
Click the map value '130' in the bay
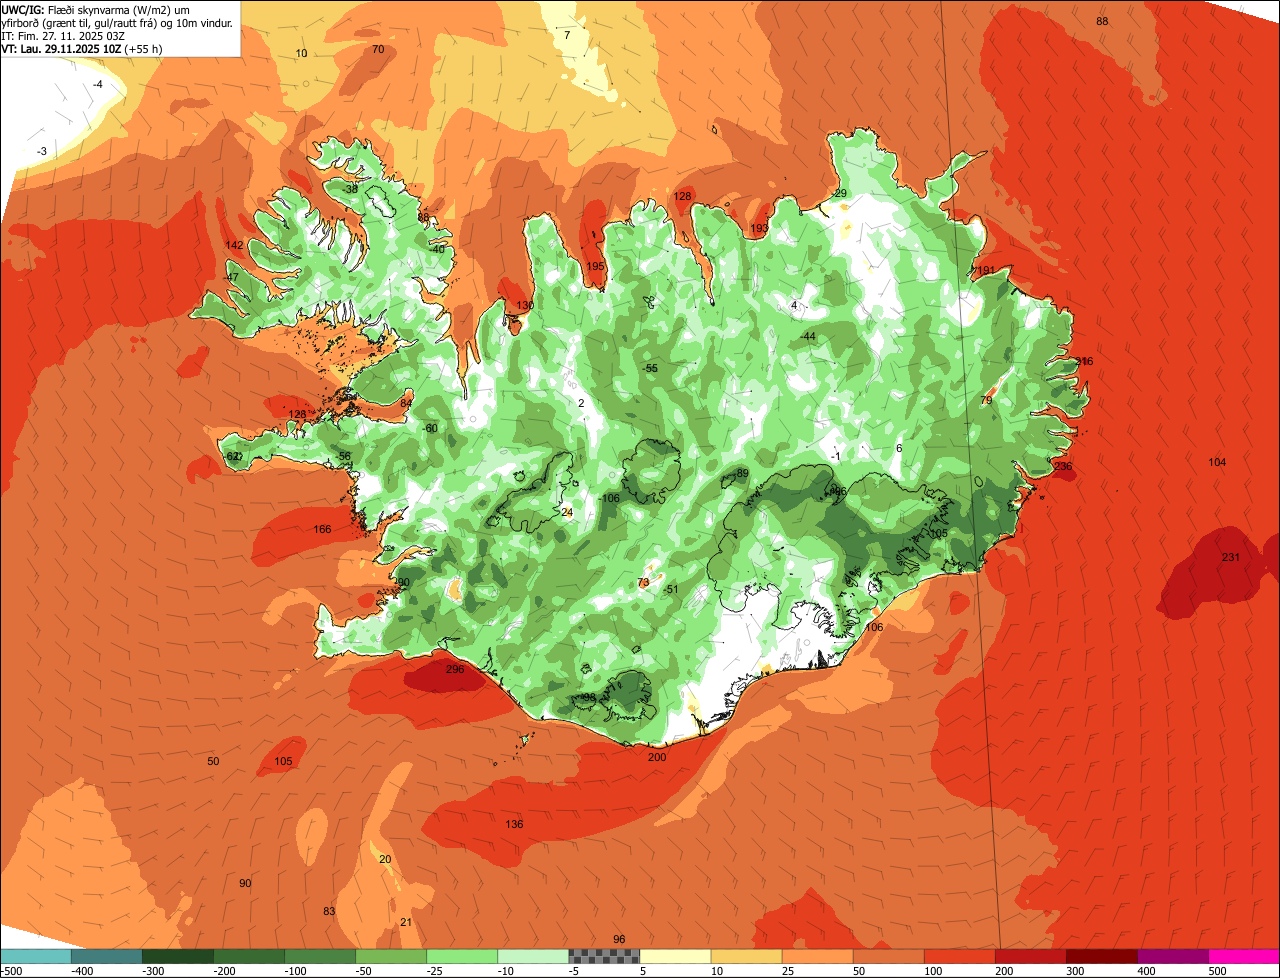coord(525,306)
